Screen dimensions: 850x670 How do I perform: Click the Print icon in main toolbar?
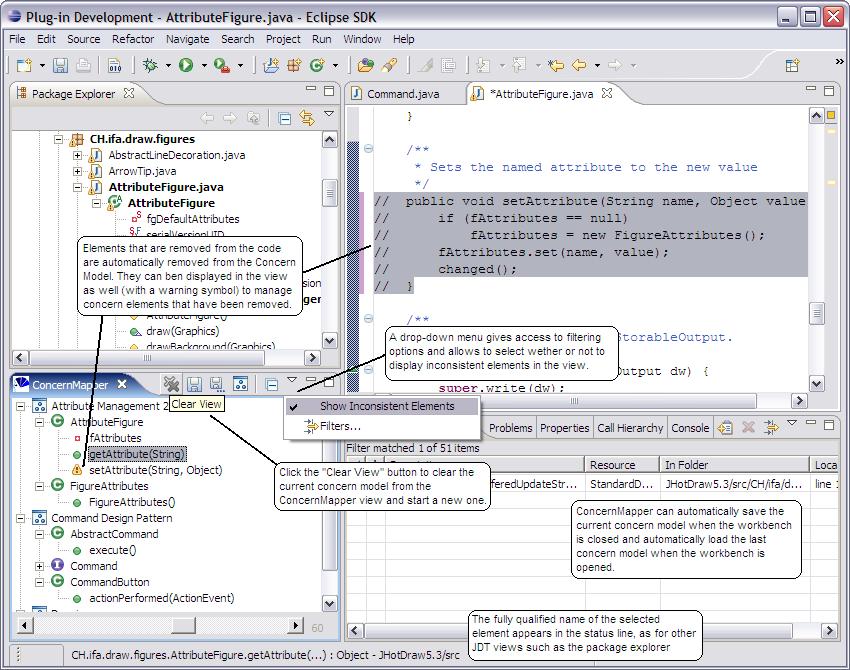point(83,66)
